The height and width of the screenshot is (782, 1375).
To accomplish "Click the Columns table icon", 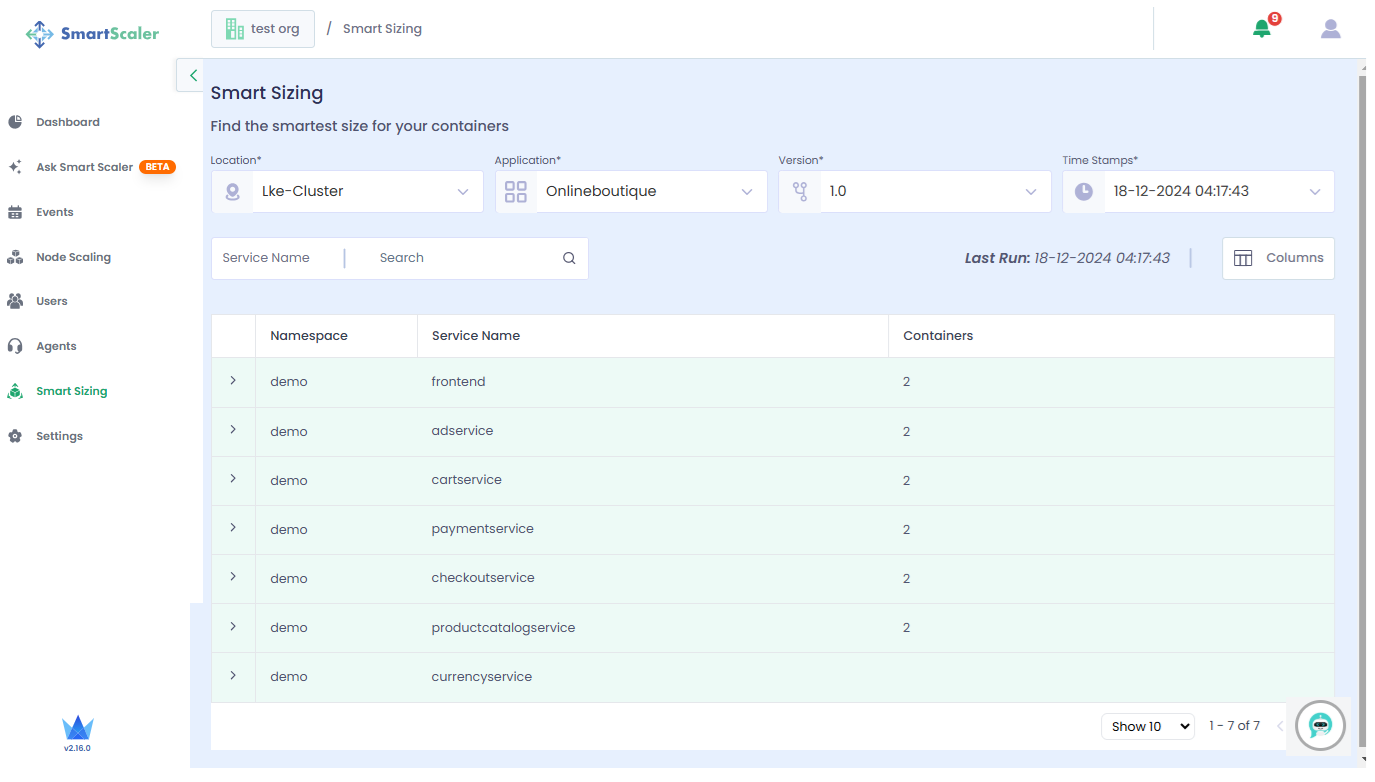I will 1243,258.
